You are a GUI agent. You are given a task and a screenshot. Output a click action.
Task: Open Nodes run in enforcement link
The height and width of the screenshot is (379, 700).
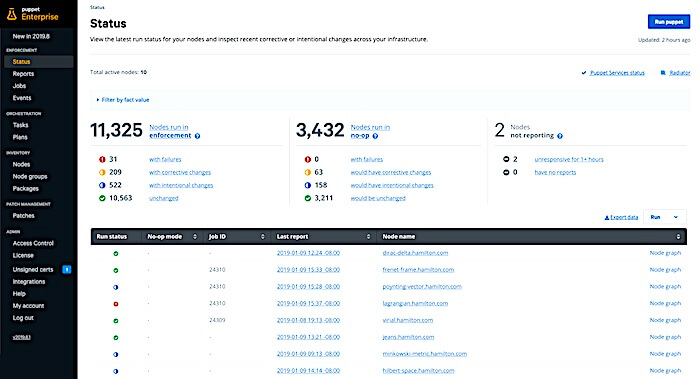pos(170,131)
